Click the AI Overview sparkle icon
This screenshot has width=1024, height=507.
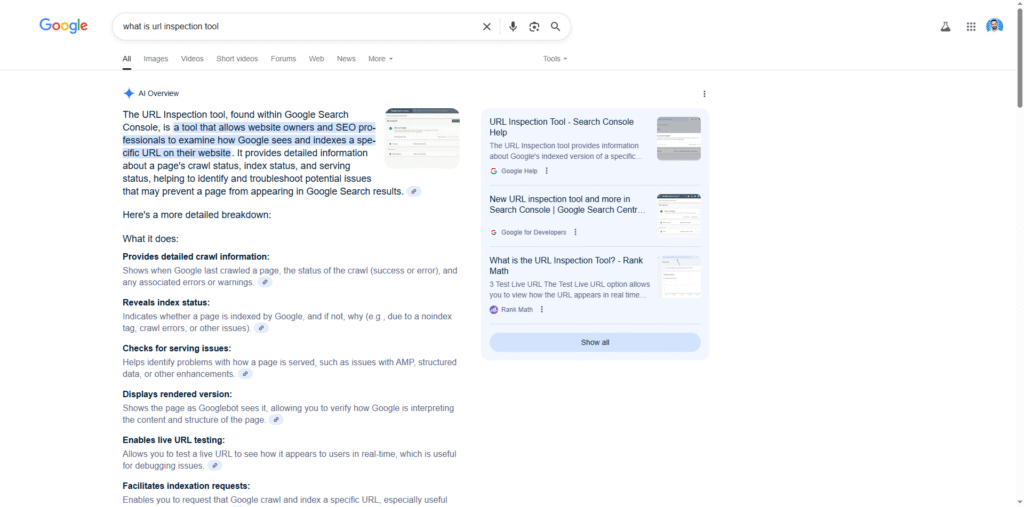(x=129, y=93)
